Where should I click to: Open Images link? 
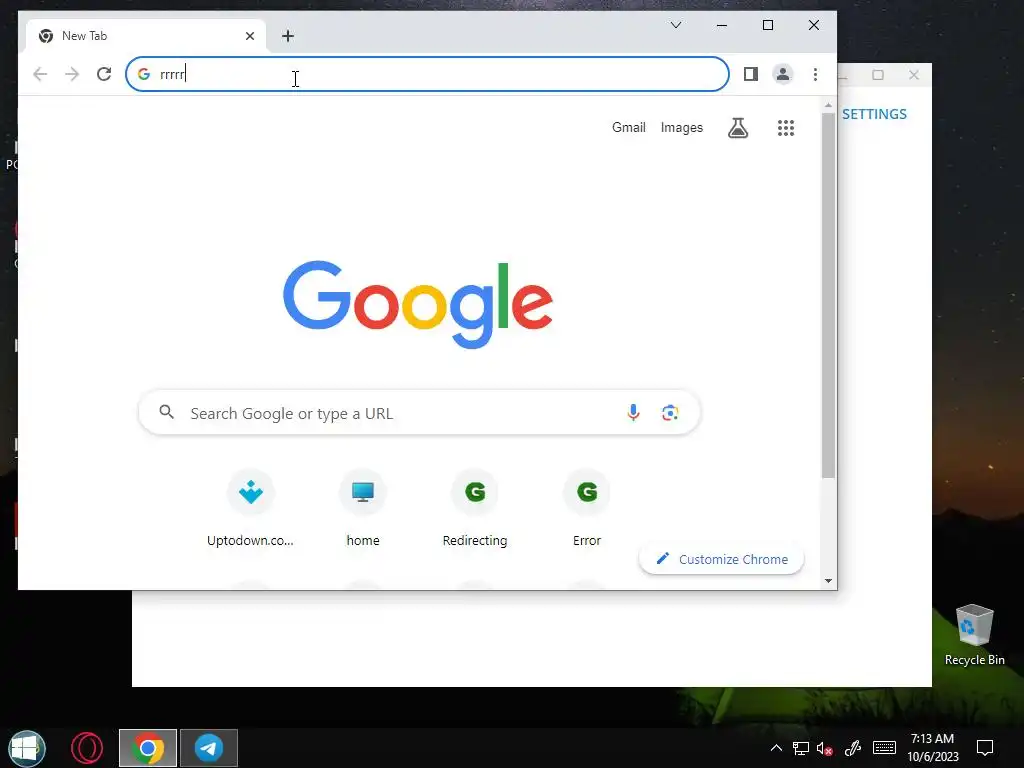coord(682,127)
